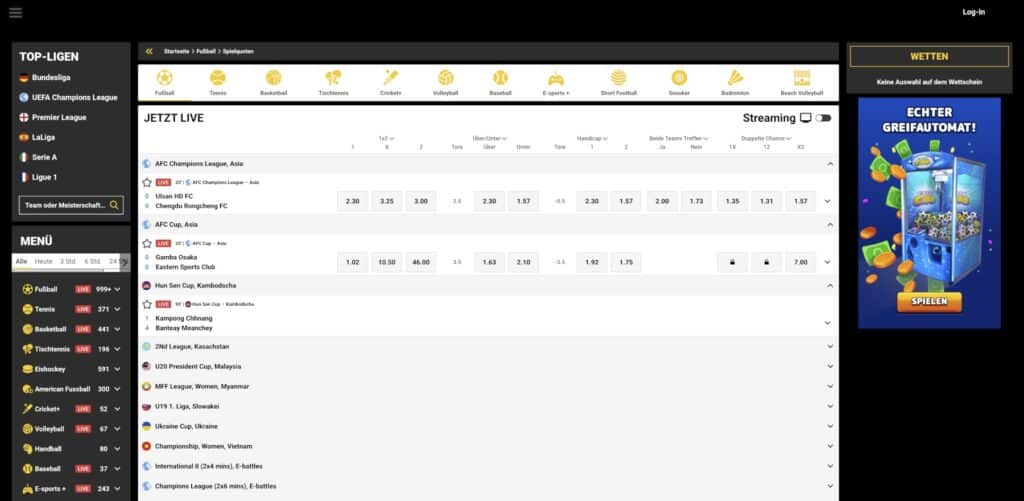Favorite the Ulsan HD FC match star

147,183
